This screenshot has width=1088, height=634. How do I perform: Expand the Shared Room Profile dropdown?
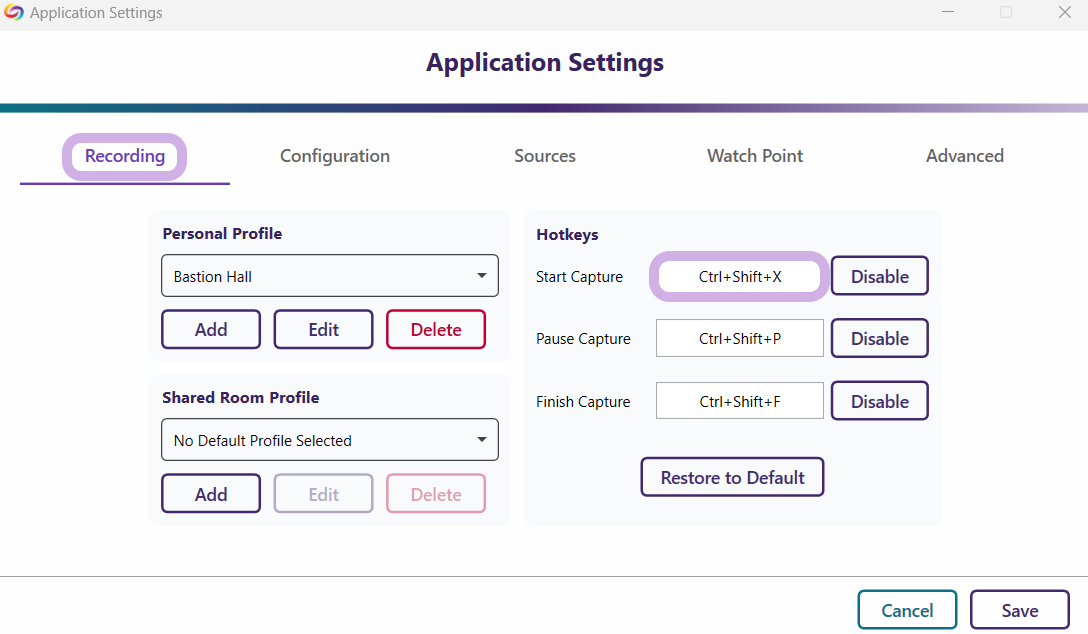tap(330, 440)
